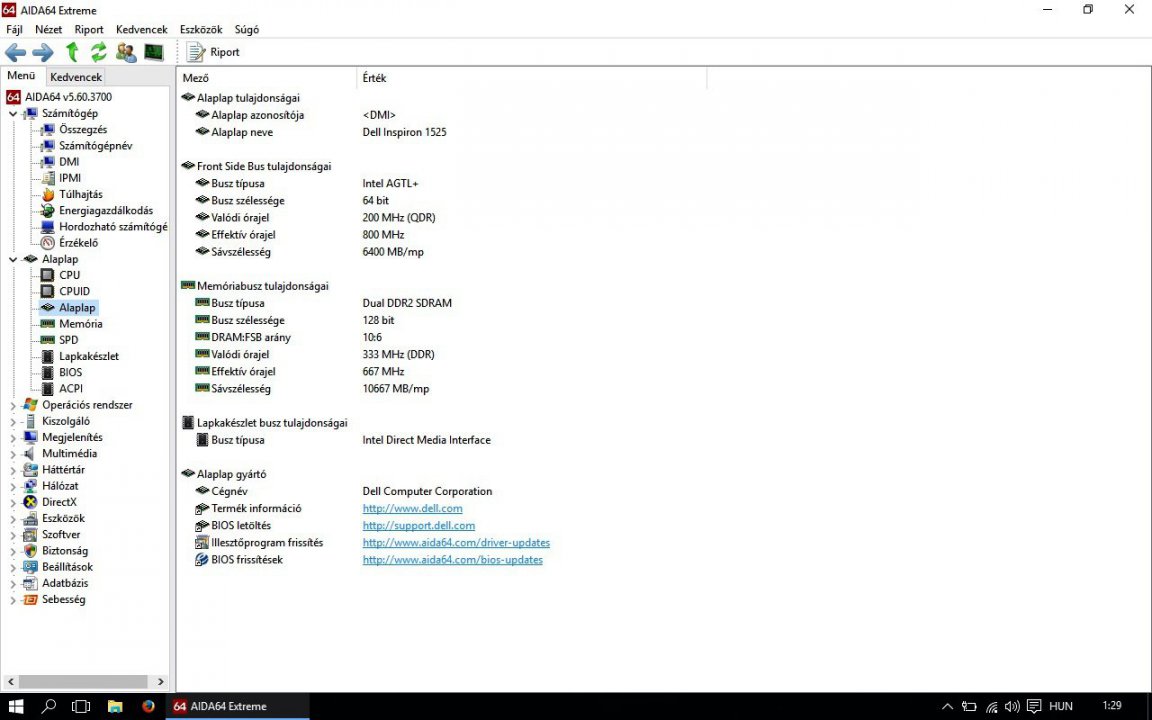Viewport: 1152px width, 720px height.
Task: Expand the Megjelenítés node
Action: tap(12, 437)
